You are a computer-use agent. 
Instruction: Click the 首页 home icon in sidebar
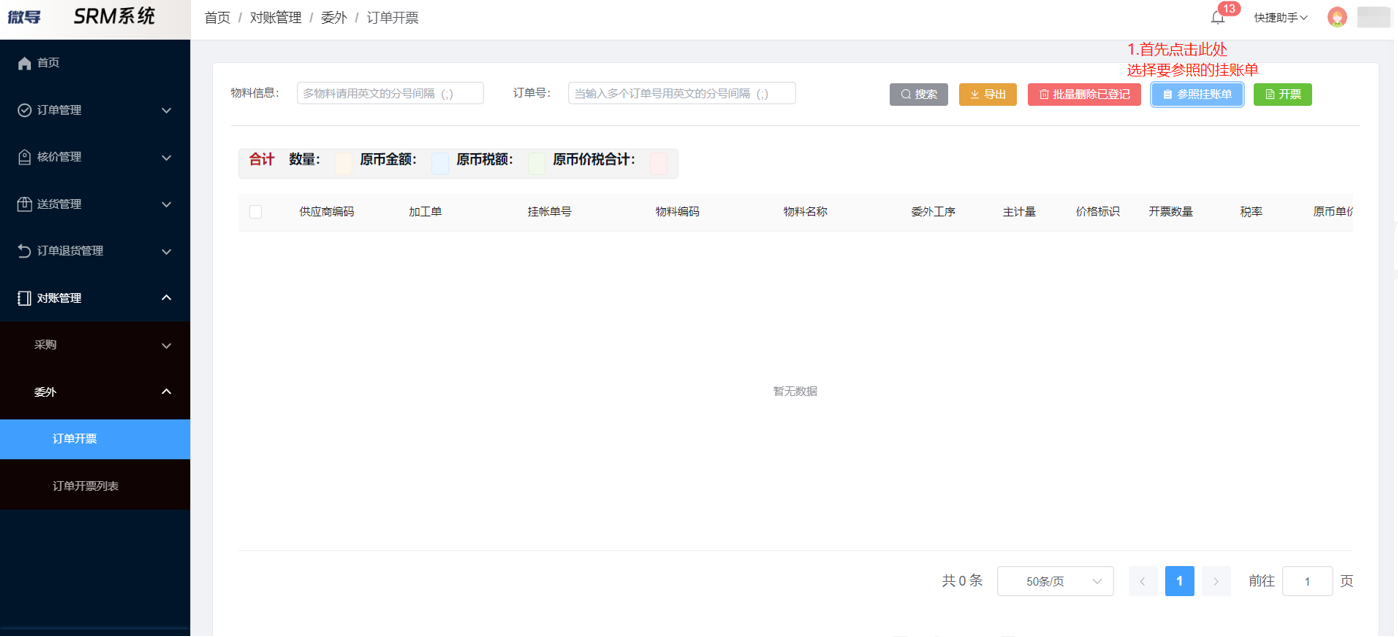pos(25,63)
